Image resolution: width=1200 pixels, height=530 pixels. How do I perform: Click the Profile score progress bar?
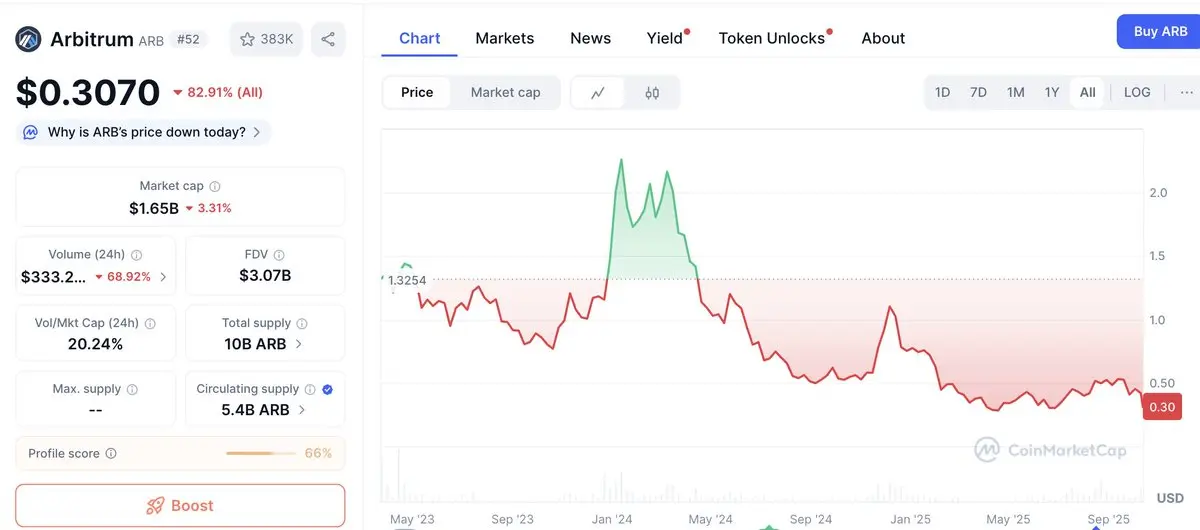click(x=263, y=454)
